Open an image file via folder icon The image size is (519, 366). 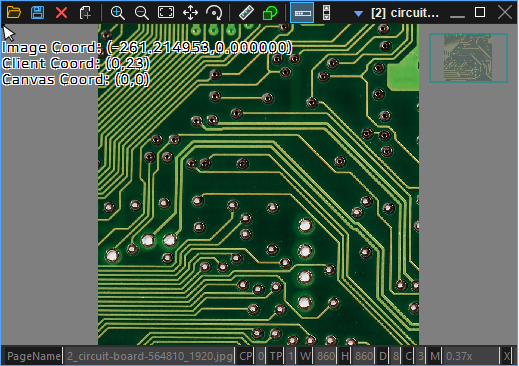pyautogui.click(x=14, y=13)
